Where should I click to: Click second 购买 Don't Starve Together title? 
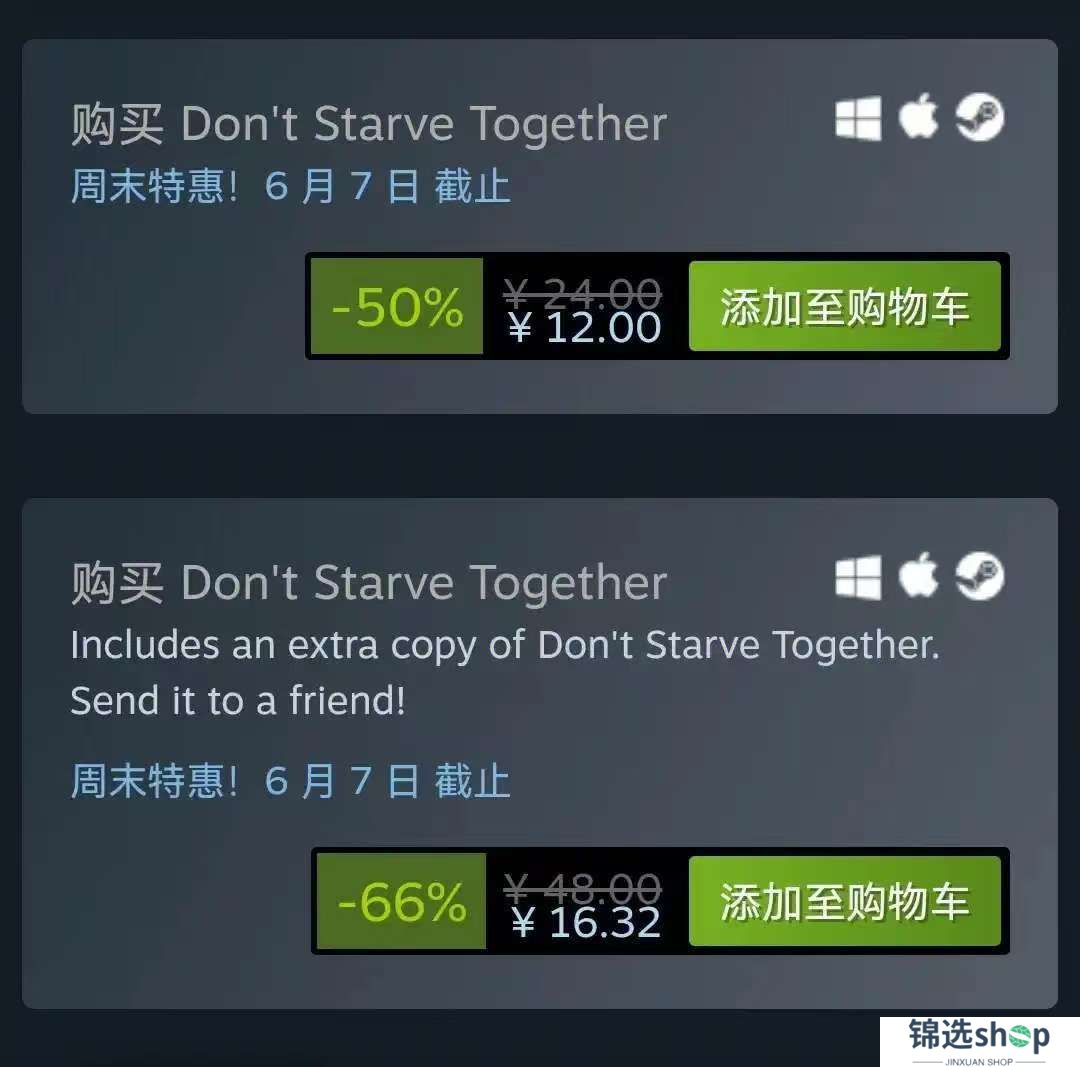(x=369, y=583)
